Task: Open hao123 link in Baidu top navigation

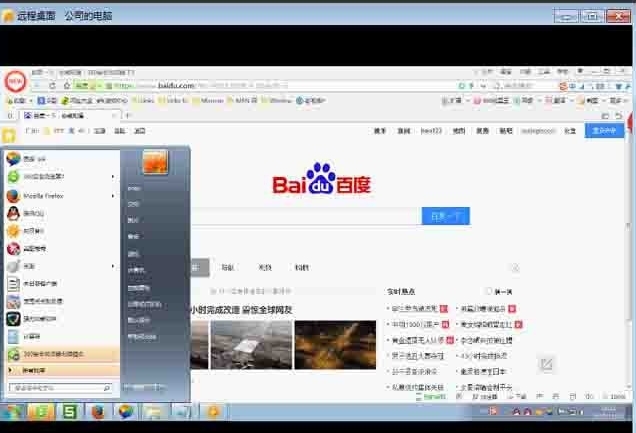Action: tap(431, 131)
